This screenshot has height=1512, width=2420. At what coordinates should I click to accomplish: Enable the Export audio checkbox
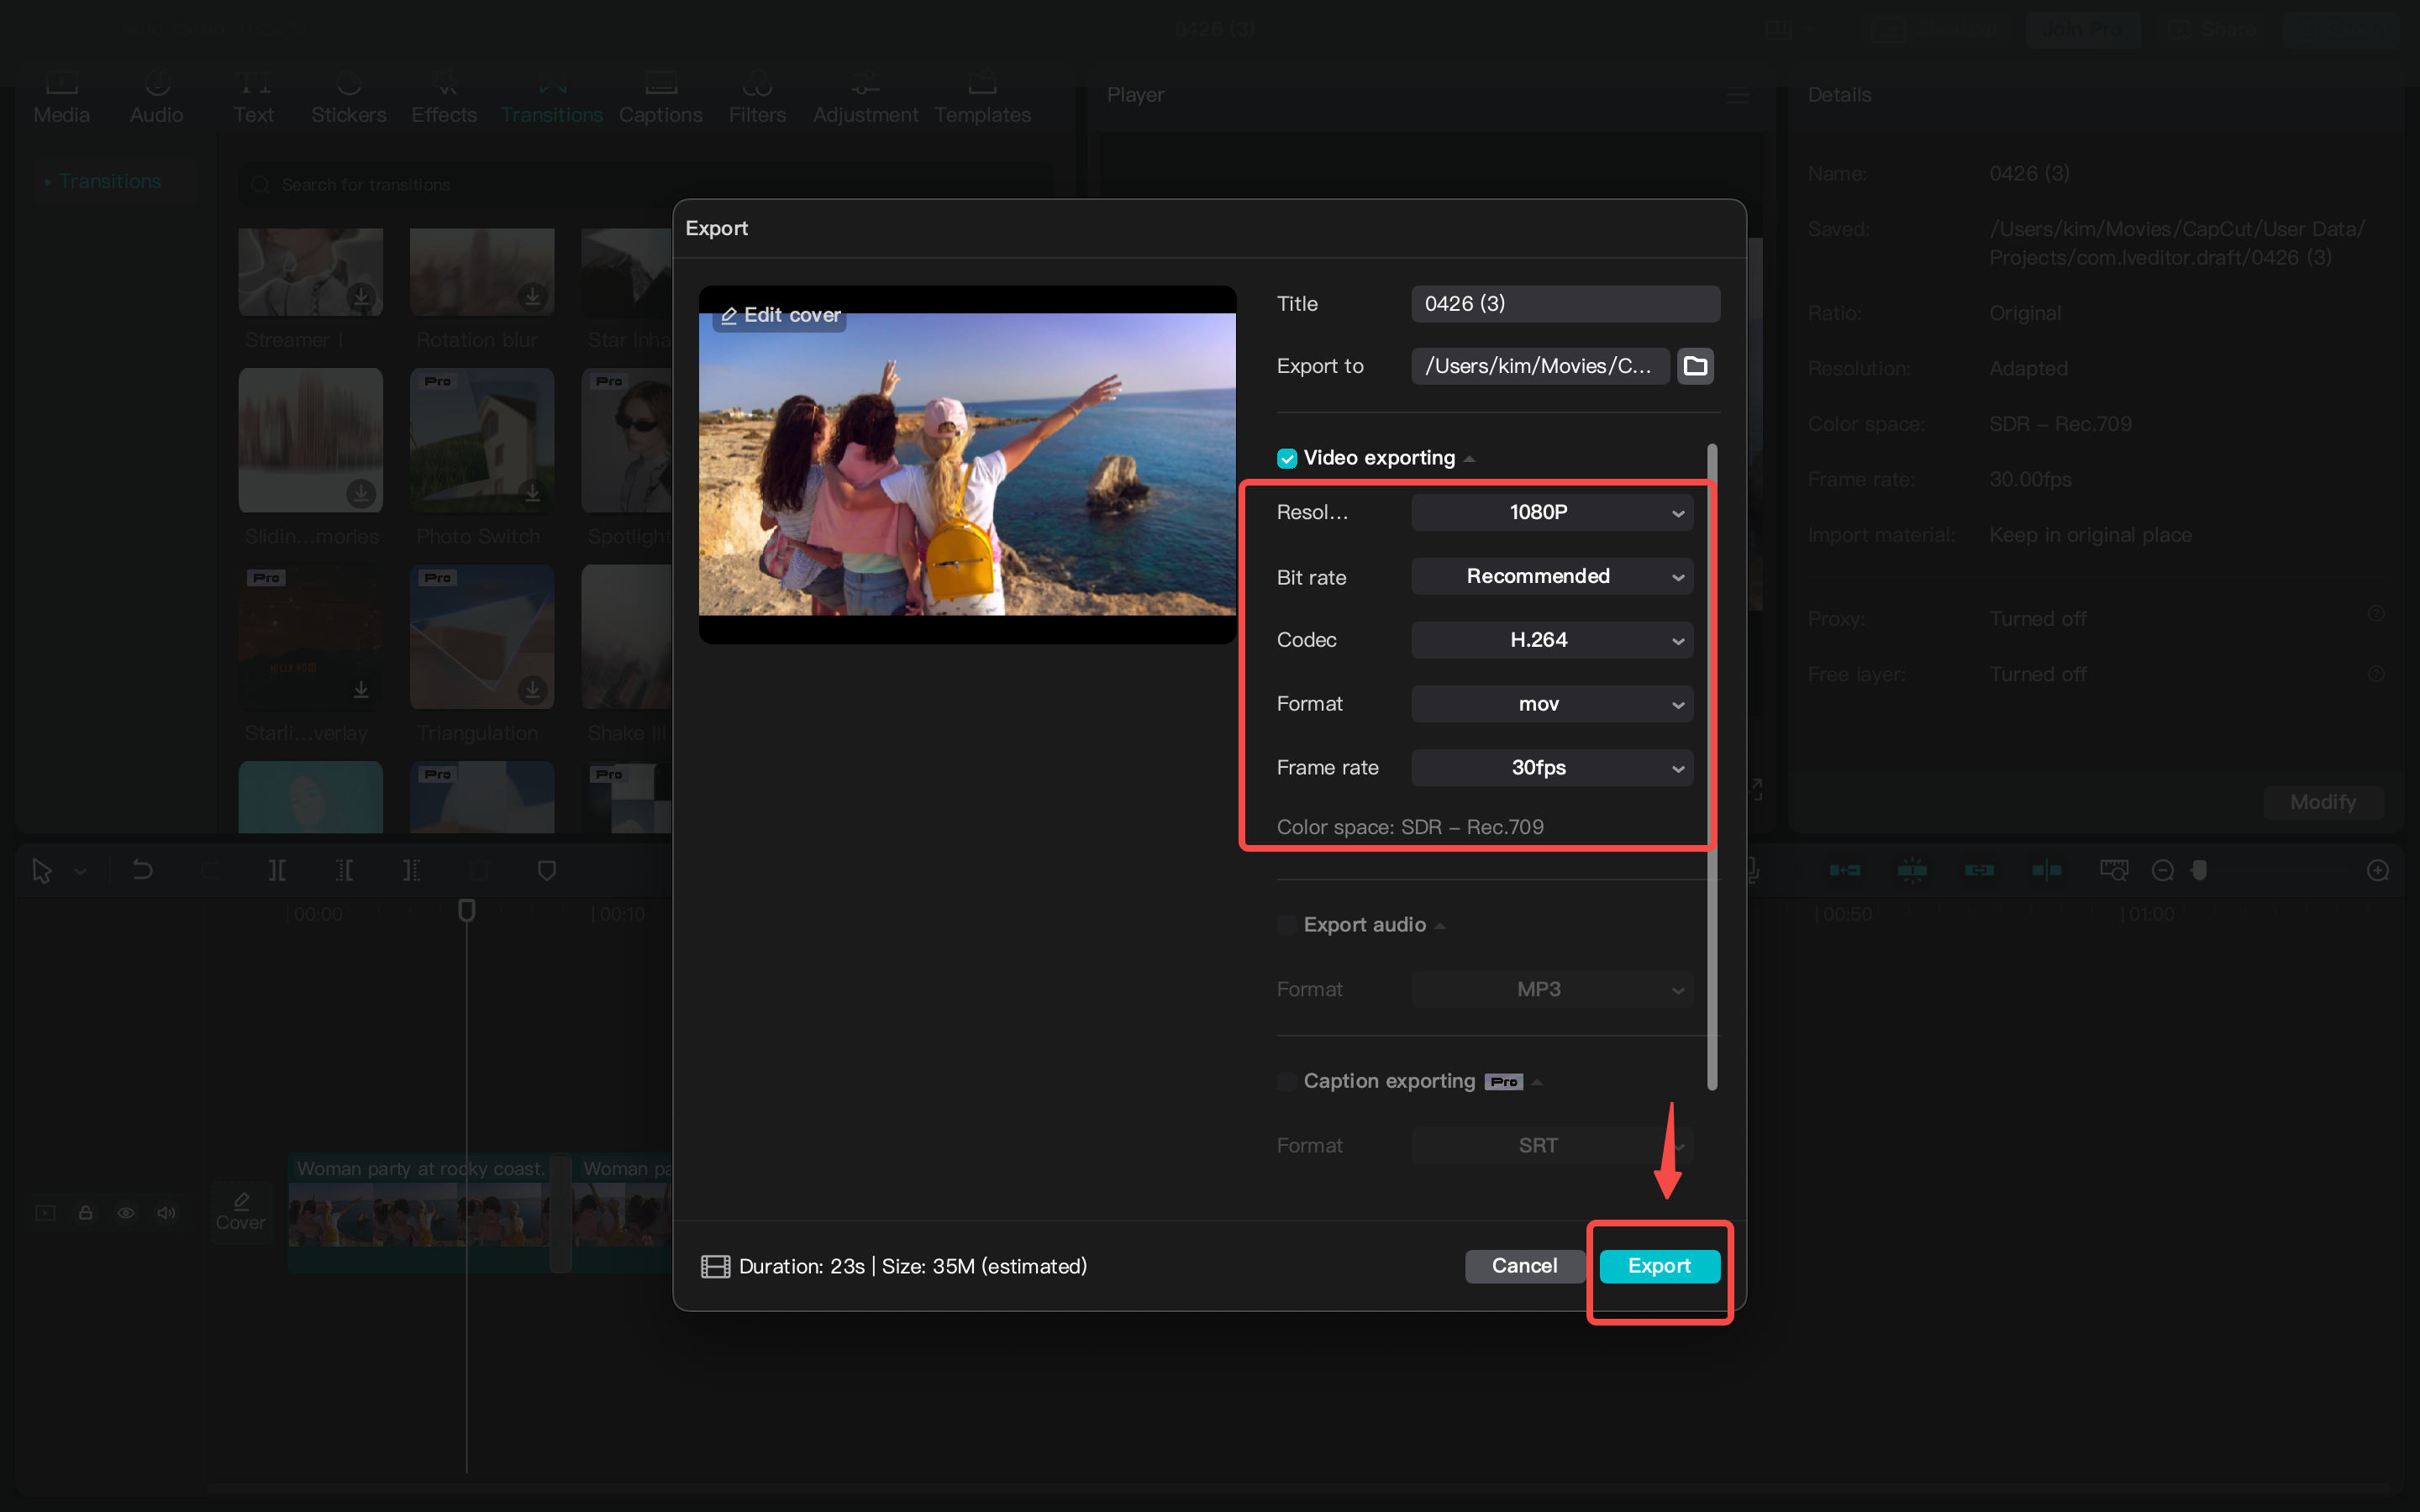coord(1286,925)
